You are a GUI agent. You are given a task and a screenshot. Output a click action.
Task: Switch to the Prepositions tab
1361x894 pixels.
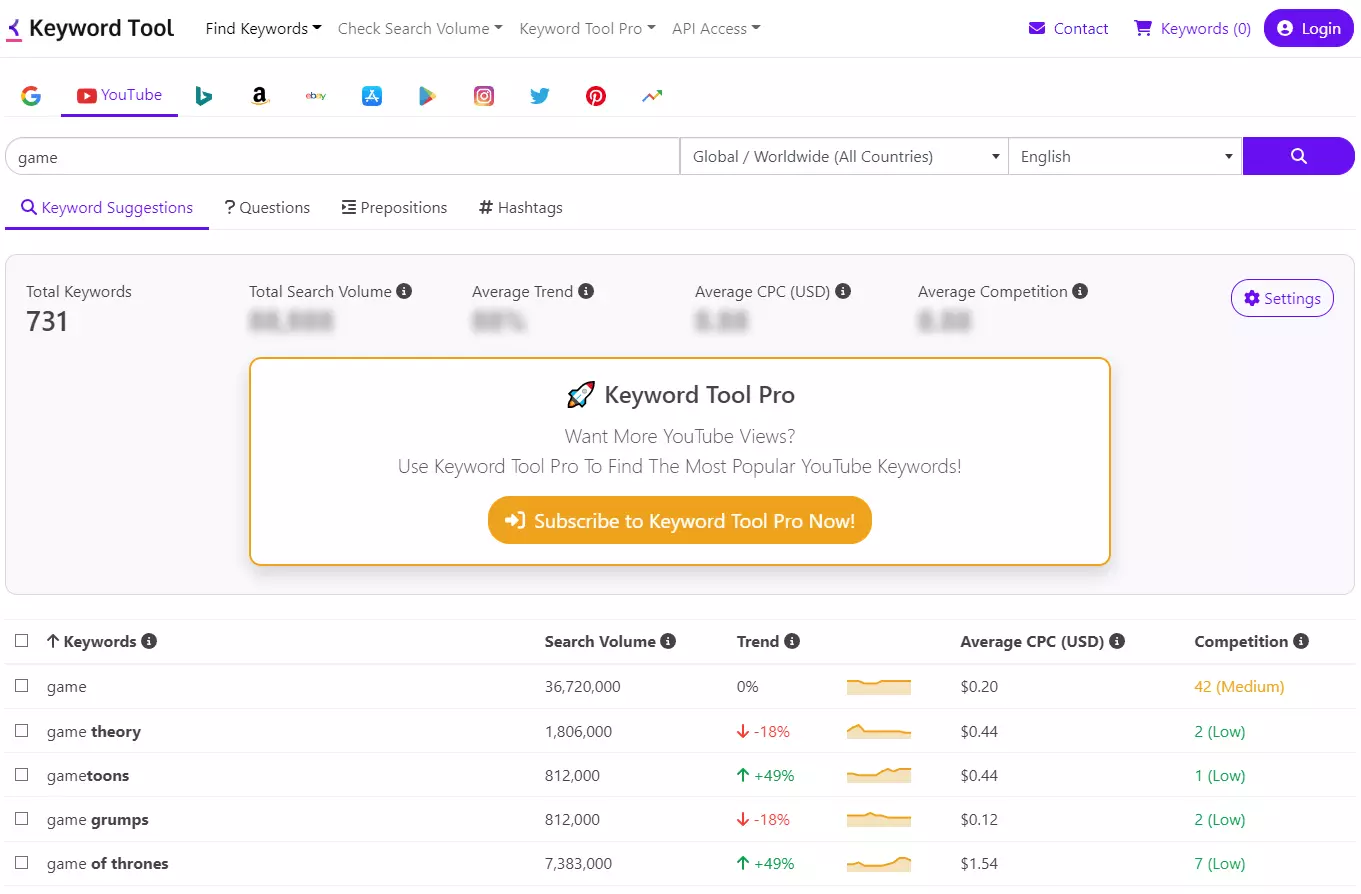pos(394,208)
